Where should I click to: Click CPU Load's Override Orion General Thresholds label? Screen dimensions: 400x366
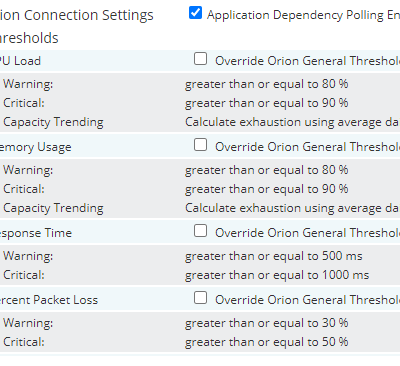307,61
